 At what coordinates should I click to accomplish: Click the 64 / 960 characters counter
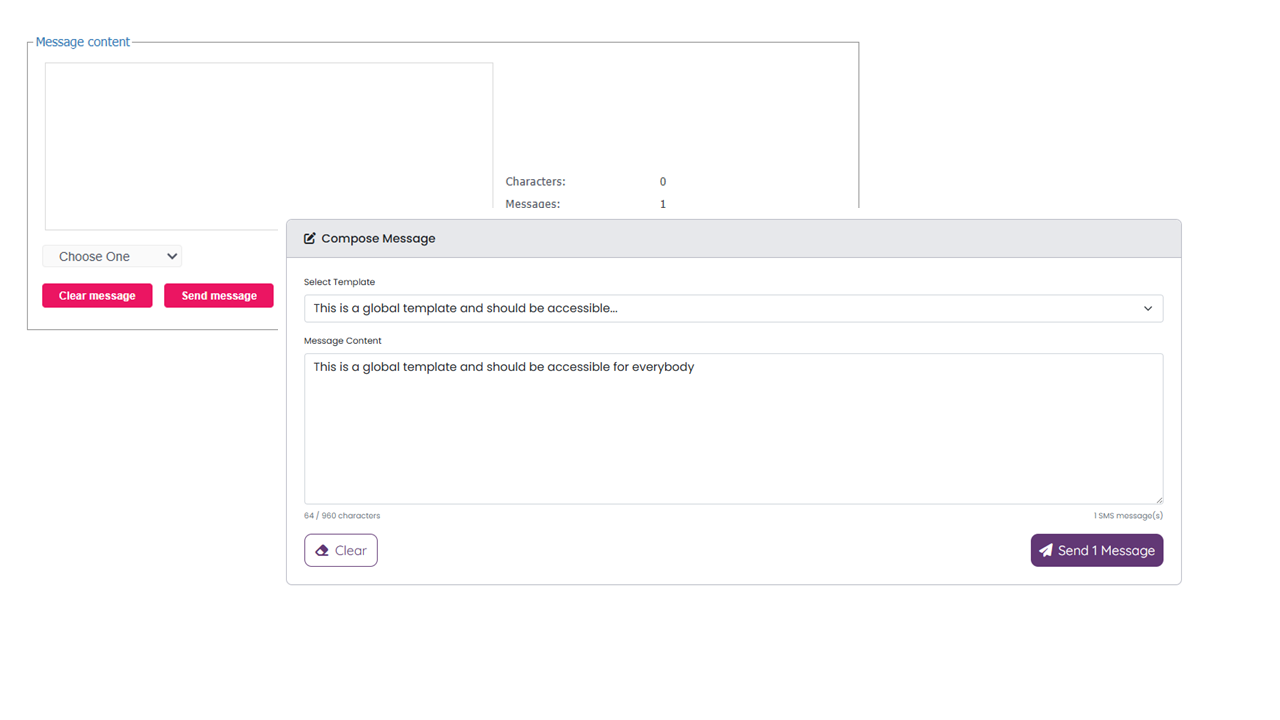click(342, 516)
